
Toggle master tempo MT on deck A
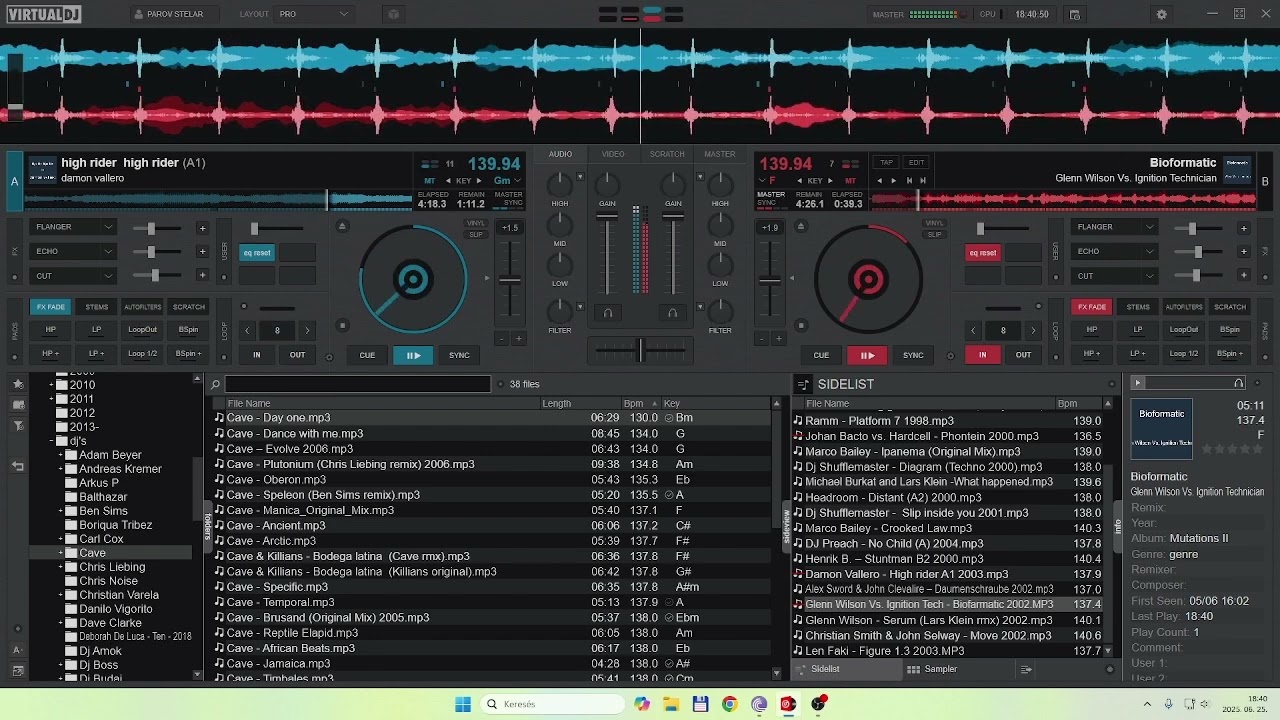pos(429,181)
